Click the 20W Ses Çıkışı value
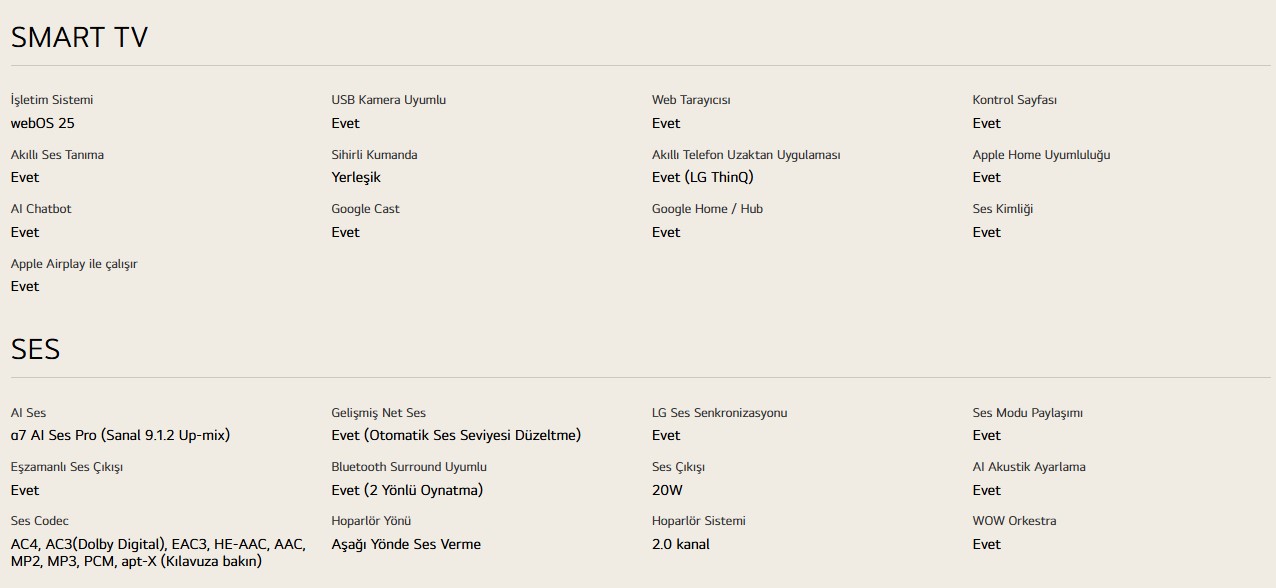This screenshot has height=588, width=1276. [x=667, y=491]
